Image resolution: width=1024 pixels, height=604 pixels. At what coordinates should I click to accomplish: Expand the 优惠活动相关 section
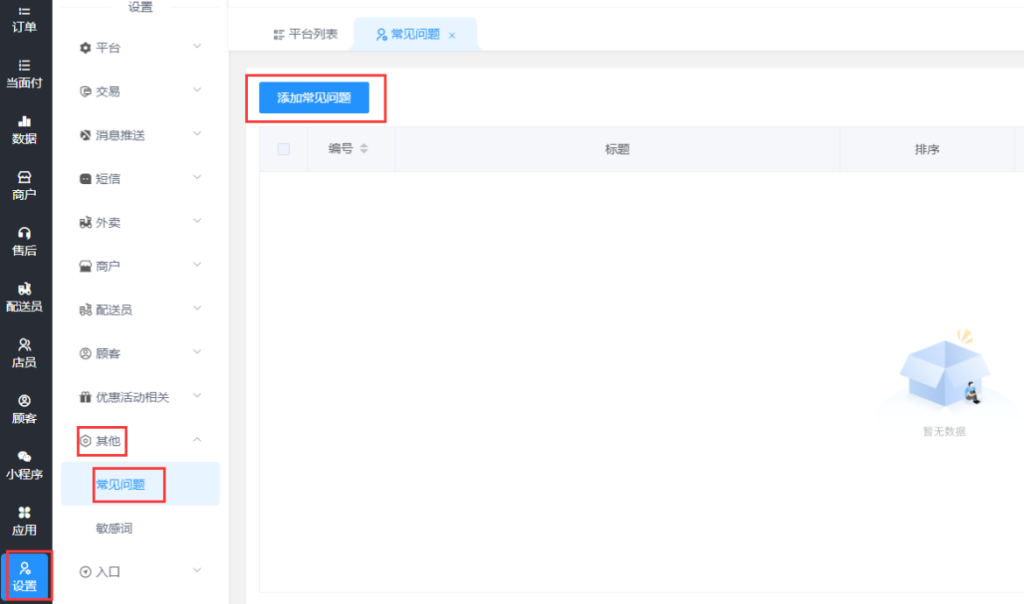pos(140,397)
